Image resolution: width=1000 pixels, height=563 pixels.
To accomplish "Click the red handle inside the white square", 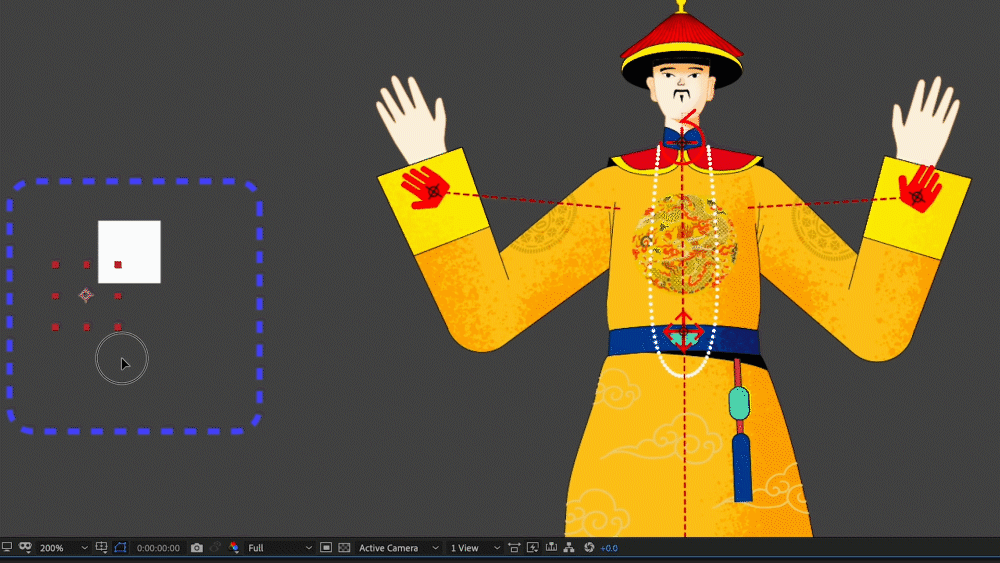I will 118,265.
